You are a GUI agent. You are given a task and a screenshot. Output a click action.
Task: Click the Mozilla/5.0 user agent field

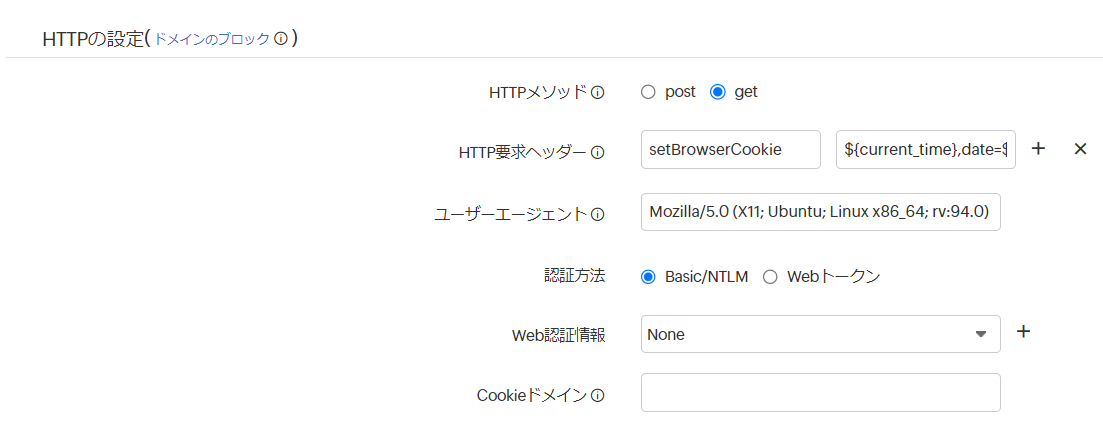click(x=820, y=212)
